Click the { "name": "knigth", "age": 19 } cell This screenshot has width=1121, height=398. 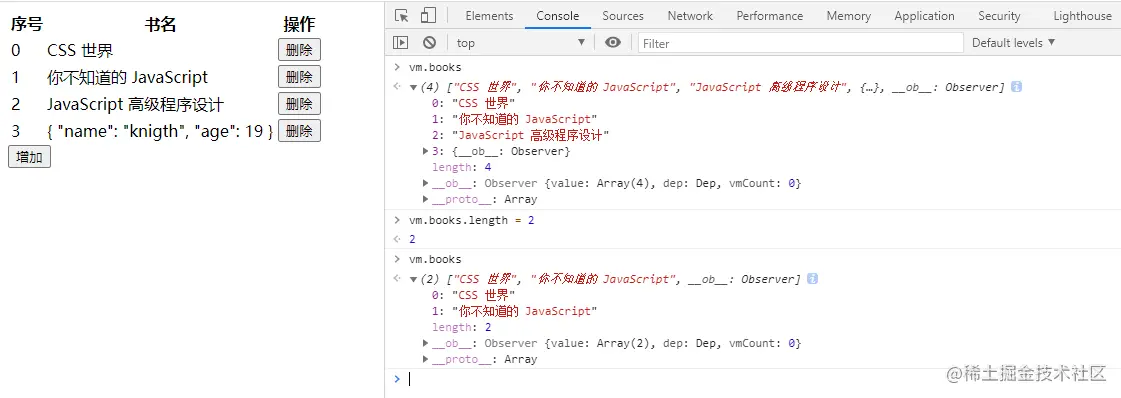tap(160, 131)
